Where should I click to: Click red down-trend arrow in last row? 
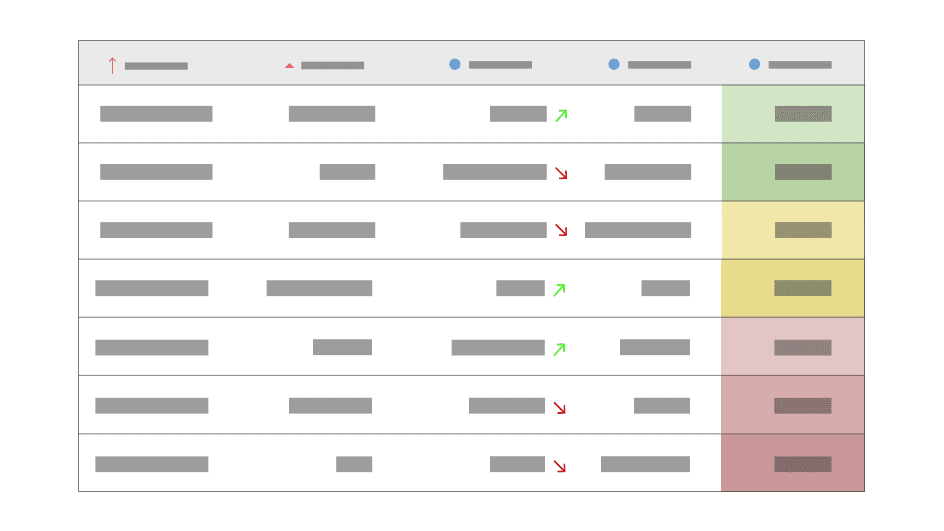(x=559, y=465)
